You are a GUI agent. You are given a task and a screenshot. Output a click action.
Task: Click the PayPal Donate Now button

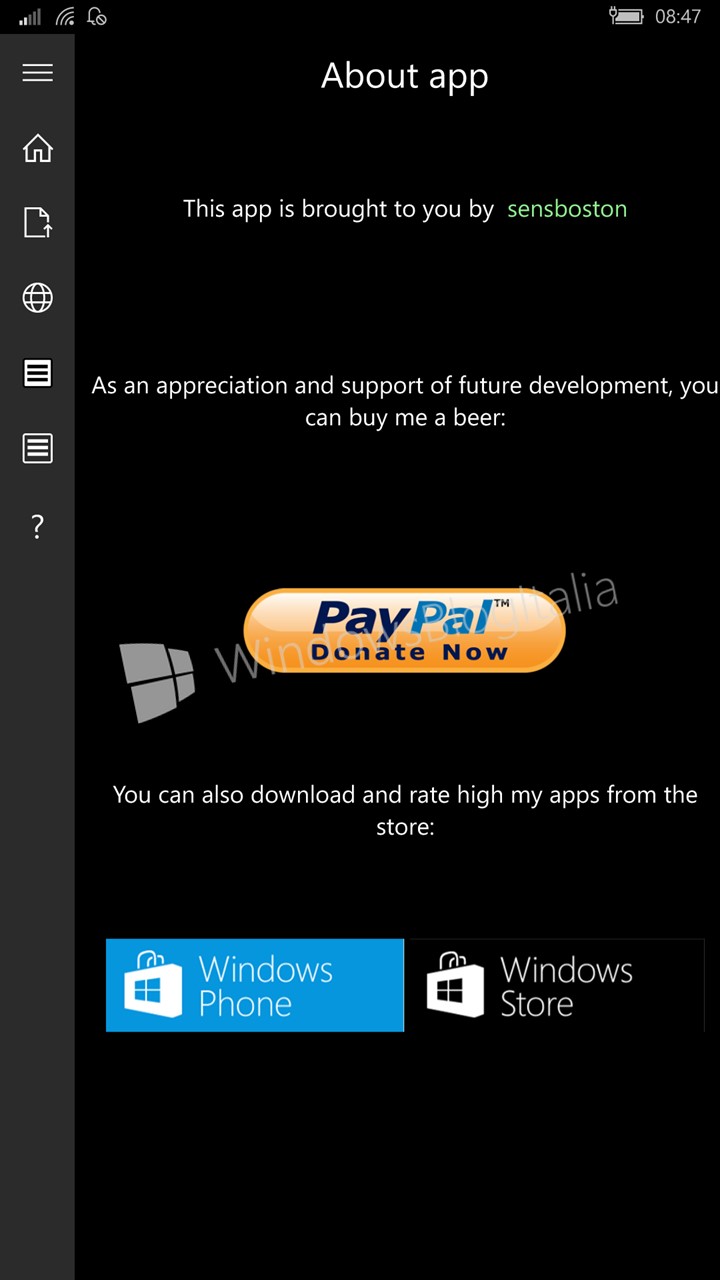[404, 630]
